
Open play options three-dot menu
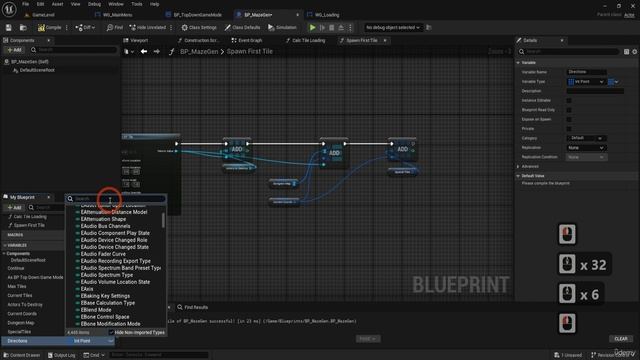pyautogui.click(x=350, y=27)
